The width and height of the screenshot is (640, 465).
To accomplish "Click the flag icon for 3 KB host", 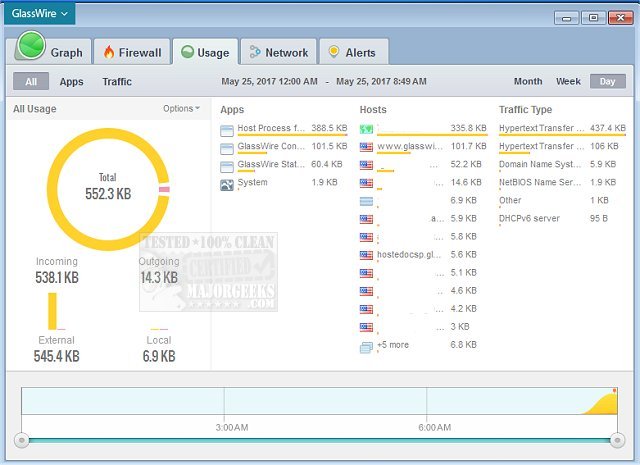I will pos(366,327).
